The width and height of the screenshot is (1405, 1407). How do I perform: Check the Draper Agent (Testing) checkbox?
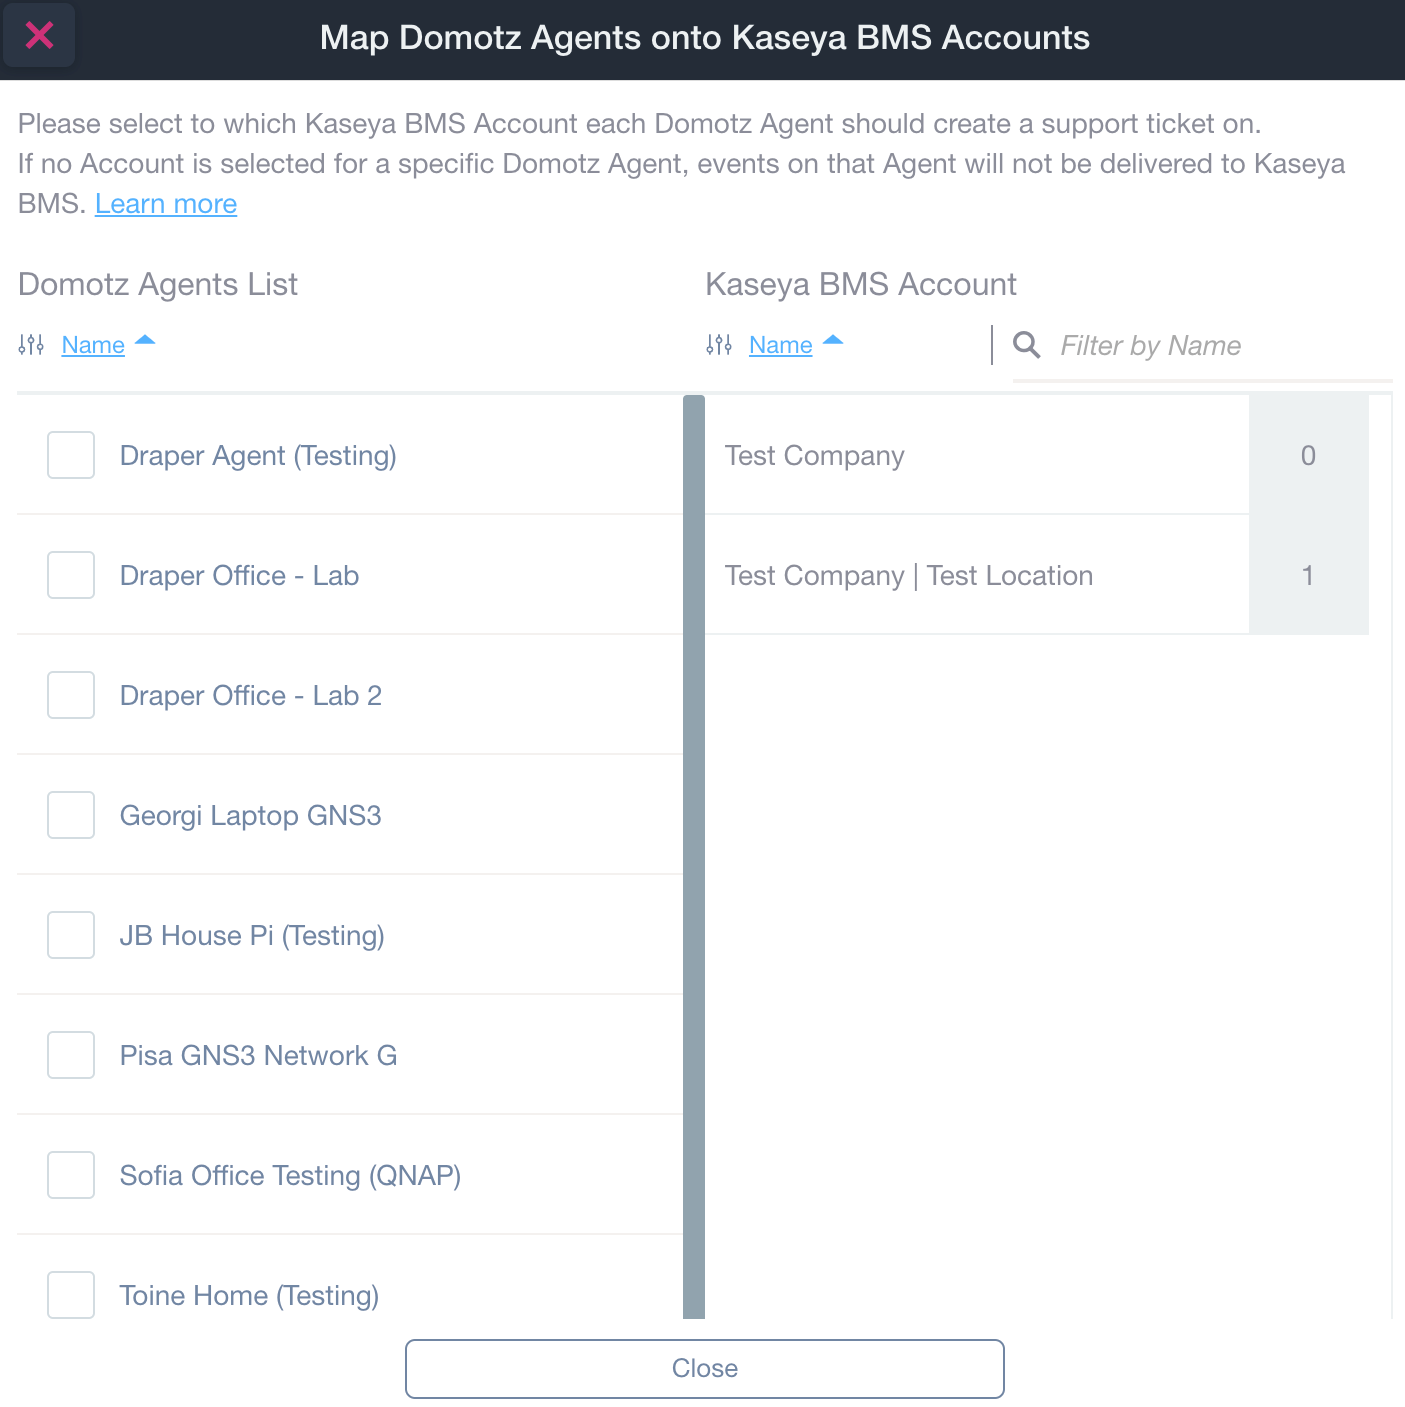(70, 455)
